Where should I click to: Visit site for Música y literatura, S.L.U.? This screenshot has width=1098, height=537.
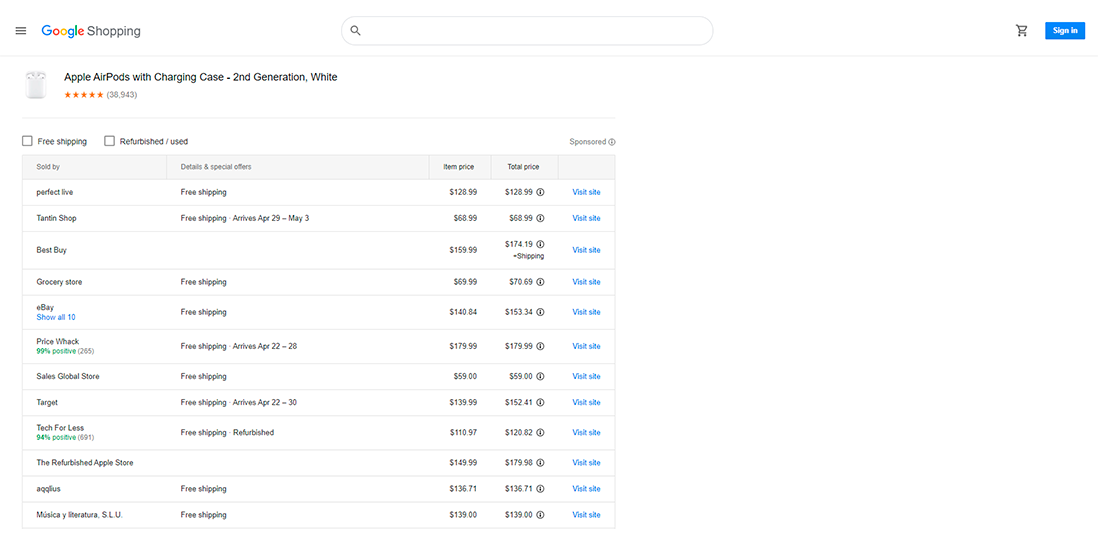(586, 515)
